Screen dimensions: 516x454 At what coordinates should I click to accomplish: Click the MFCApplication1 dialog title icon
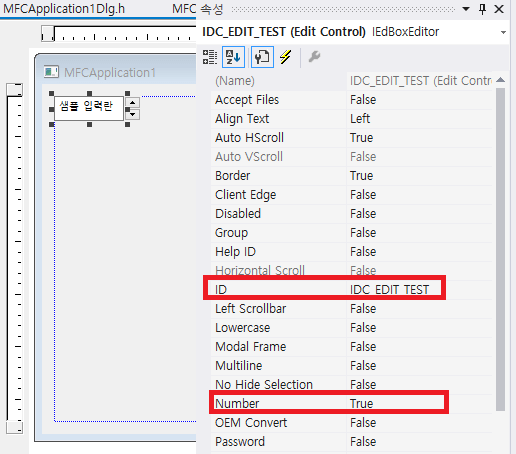[x=51, y=72]
